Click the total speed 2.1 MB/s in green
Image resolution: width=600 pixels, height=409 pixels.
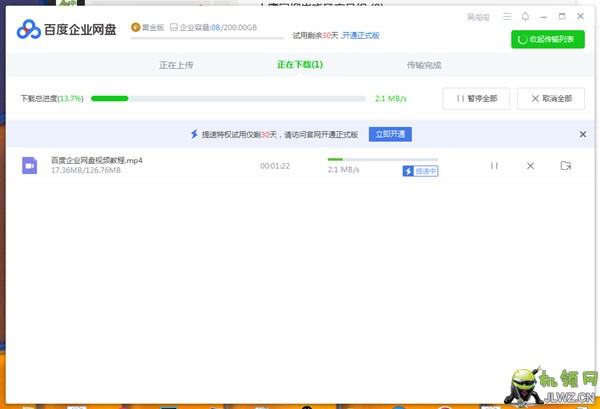click(391, 99)
